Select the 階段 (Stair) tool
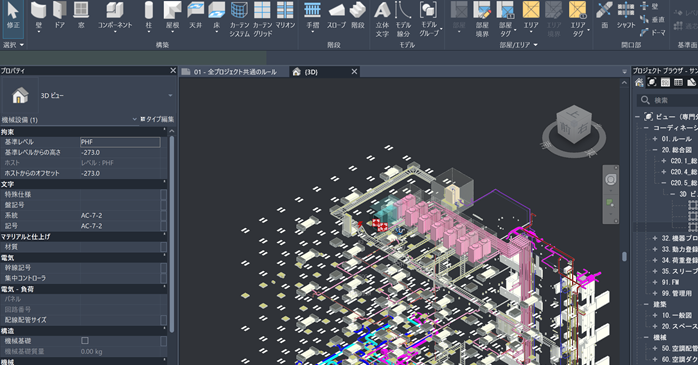The width and height of the screenshot is (698, 365). point(358,16)
